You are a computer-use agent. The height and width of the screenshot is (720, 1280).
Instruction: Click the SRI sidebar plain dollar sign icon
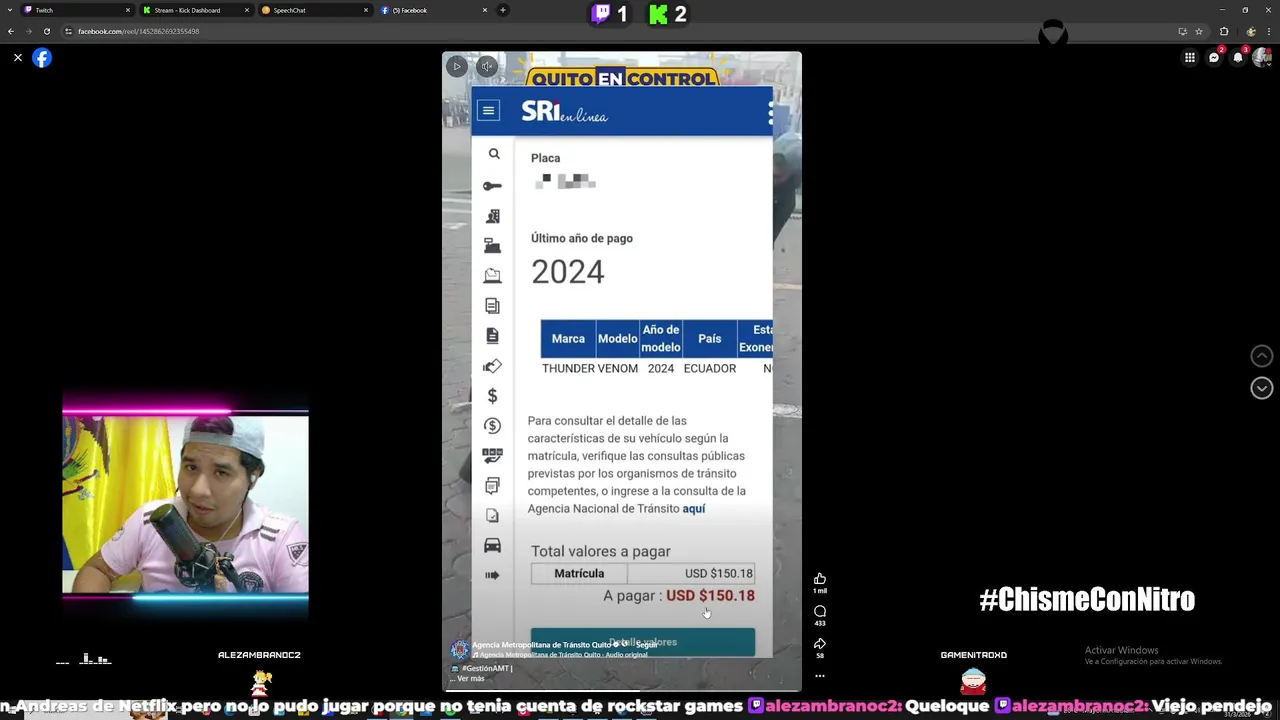[492, 396]
